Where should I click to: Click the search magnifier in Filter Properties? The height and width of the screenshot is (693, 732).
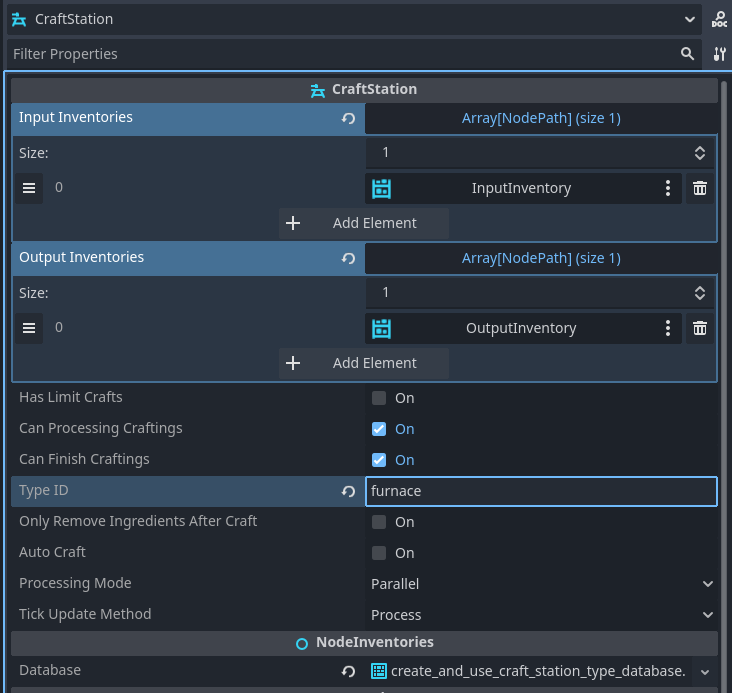pos(687,54)
